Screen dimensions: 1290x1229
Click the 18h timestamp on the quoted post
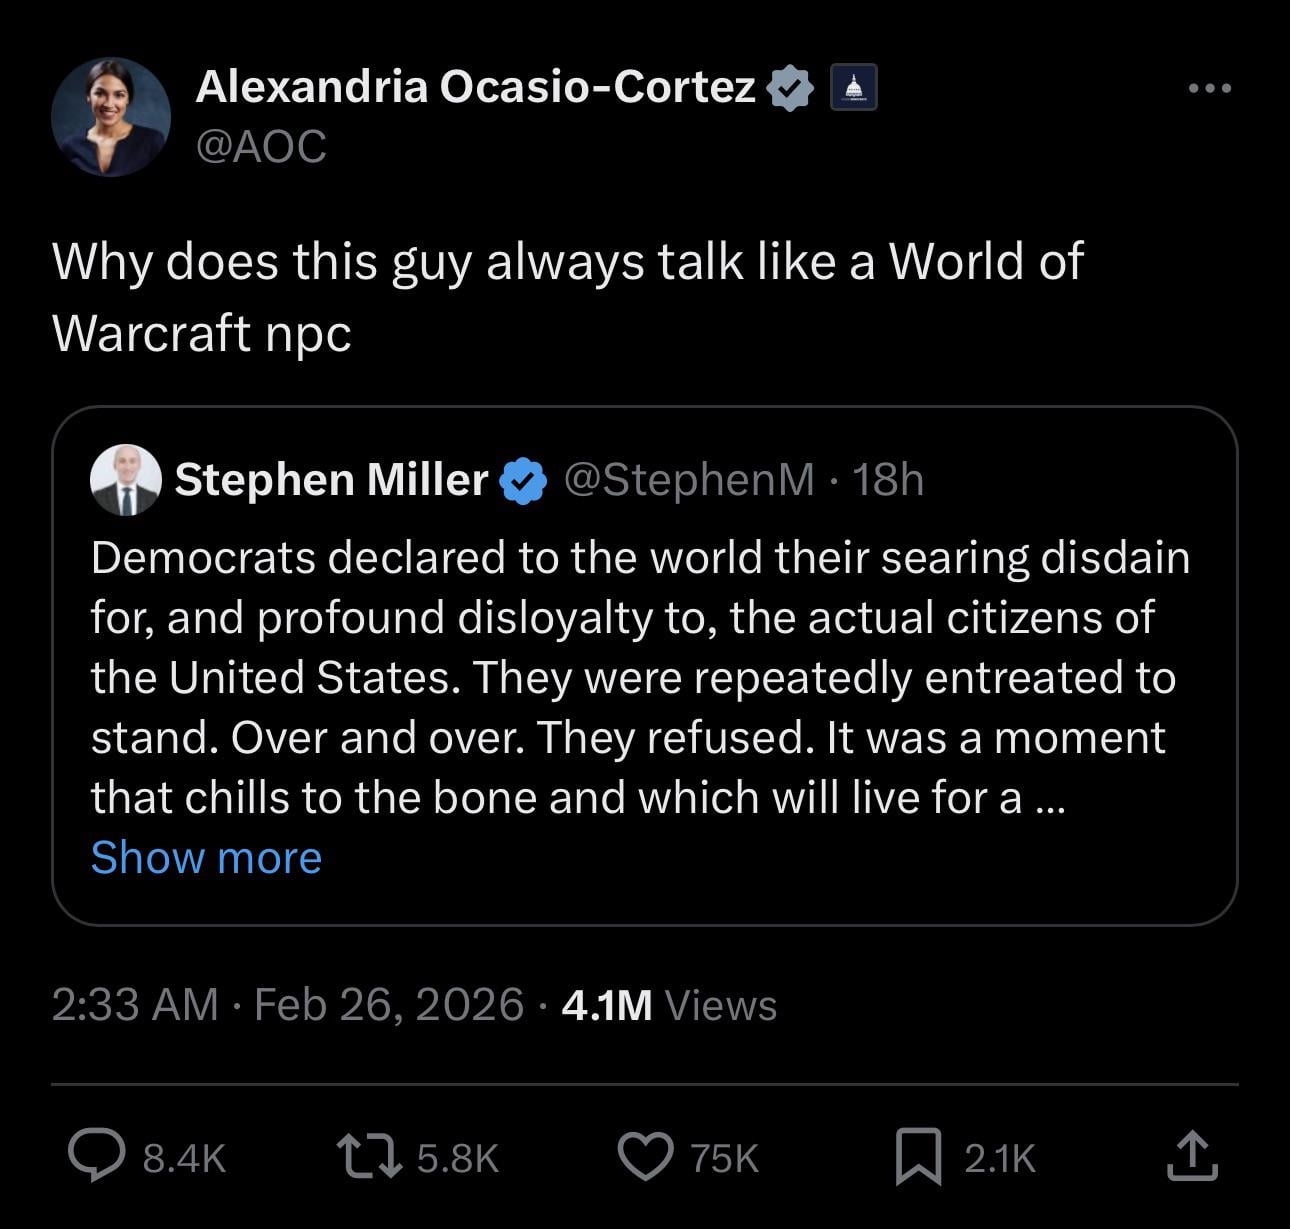click(888, 480)
